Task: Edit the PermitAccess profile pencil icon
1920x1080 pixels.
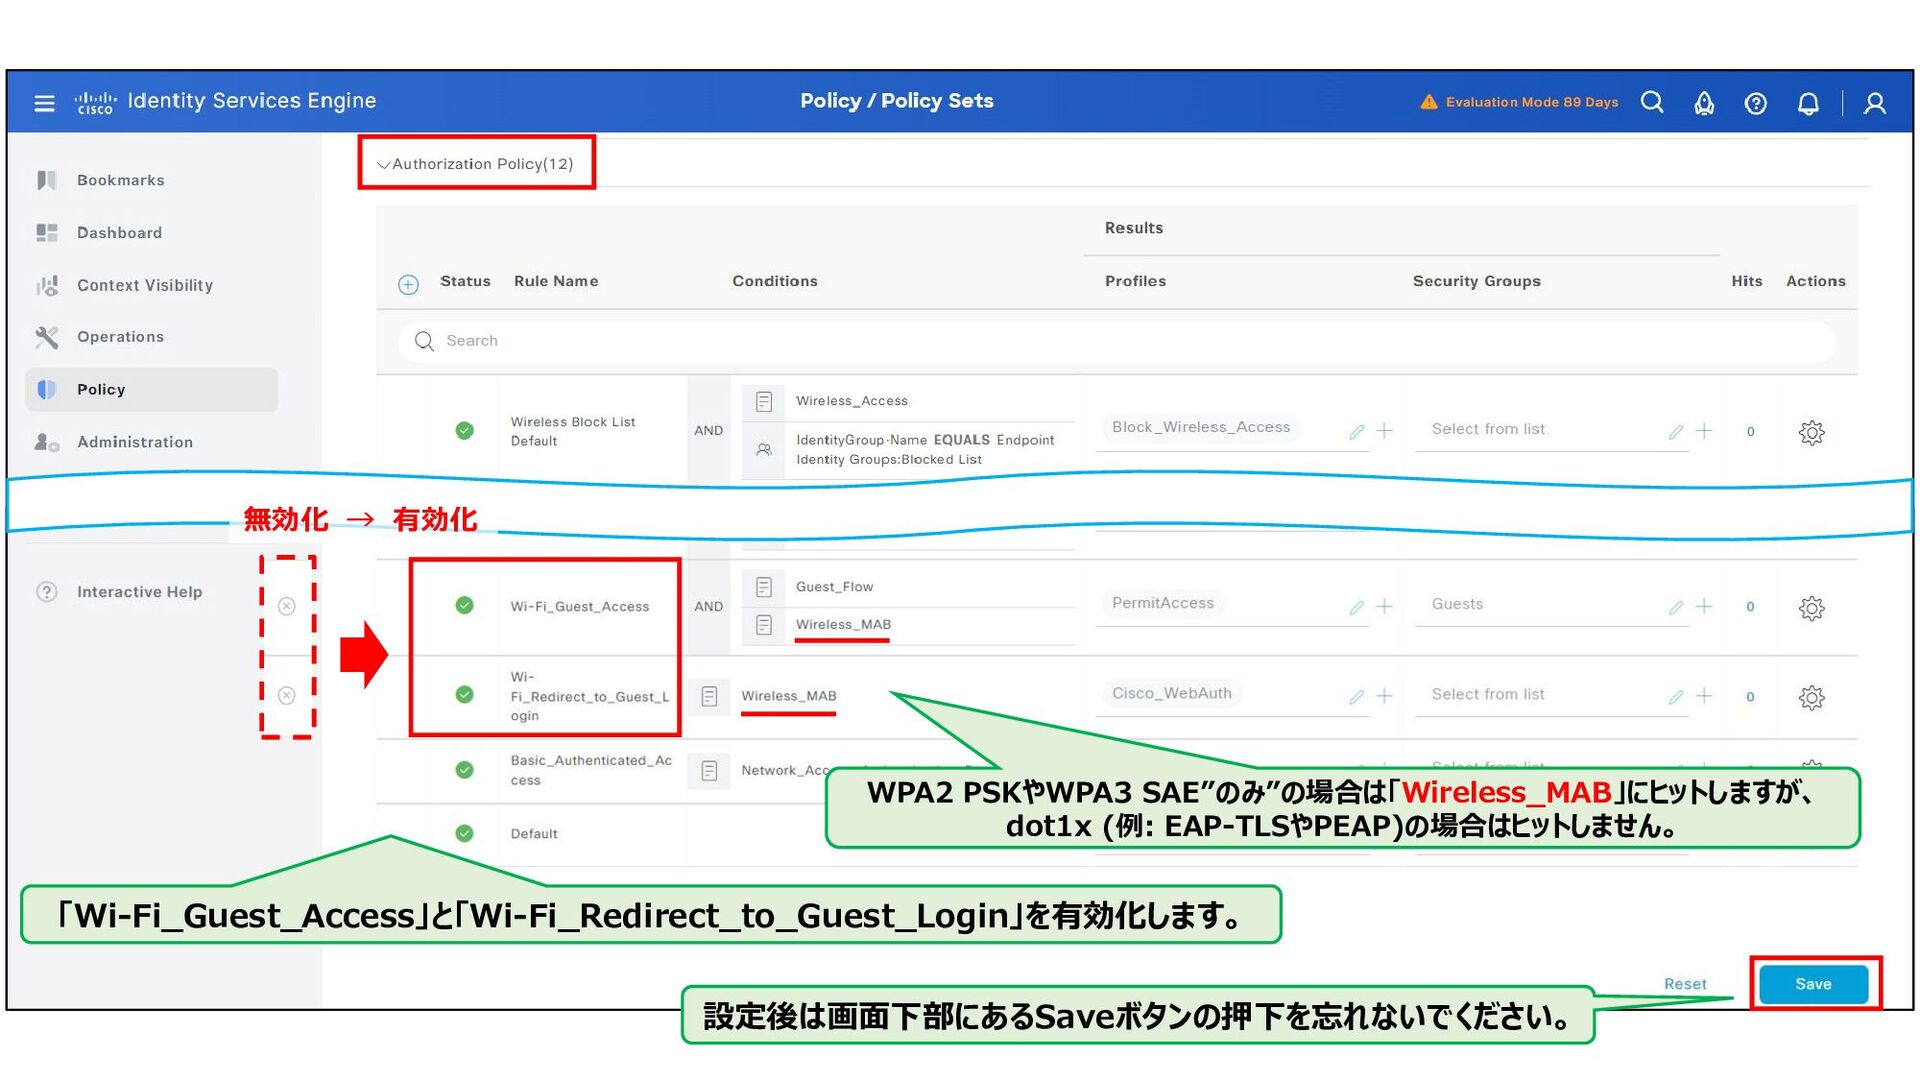Action: point(1356,607)
